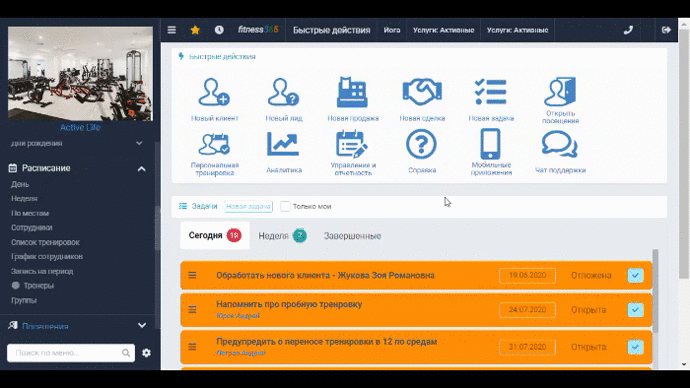The width and height of the screenshot is (690, 388).
Task: Open the Группы link
Action: (24, 300)
